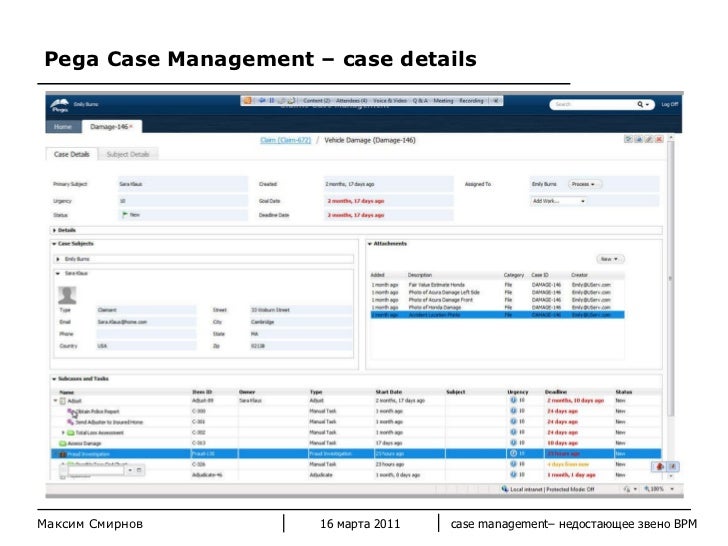This screenshot has height=546, width=728.
Task: Click urgency clock icon in Adjust row
Action: point(514,400)
